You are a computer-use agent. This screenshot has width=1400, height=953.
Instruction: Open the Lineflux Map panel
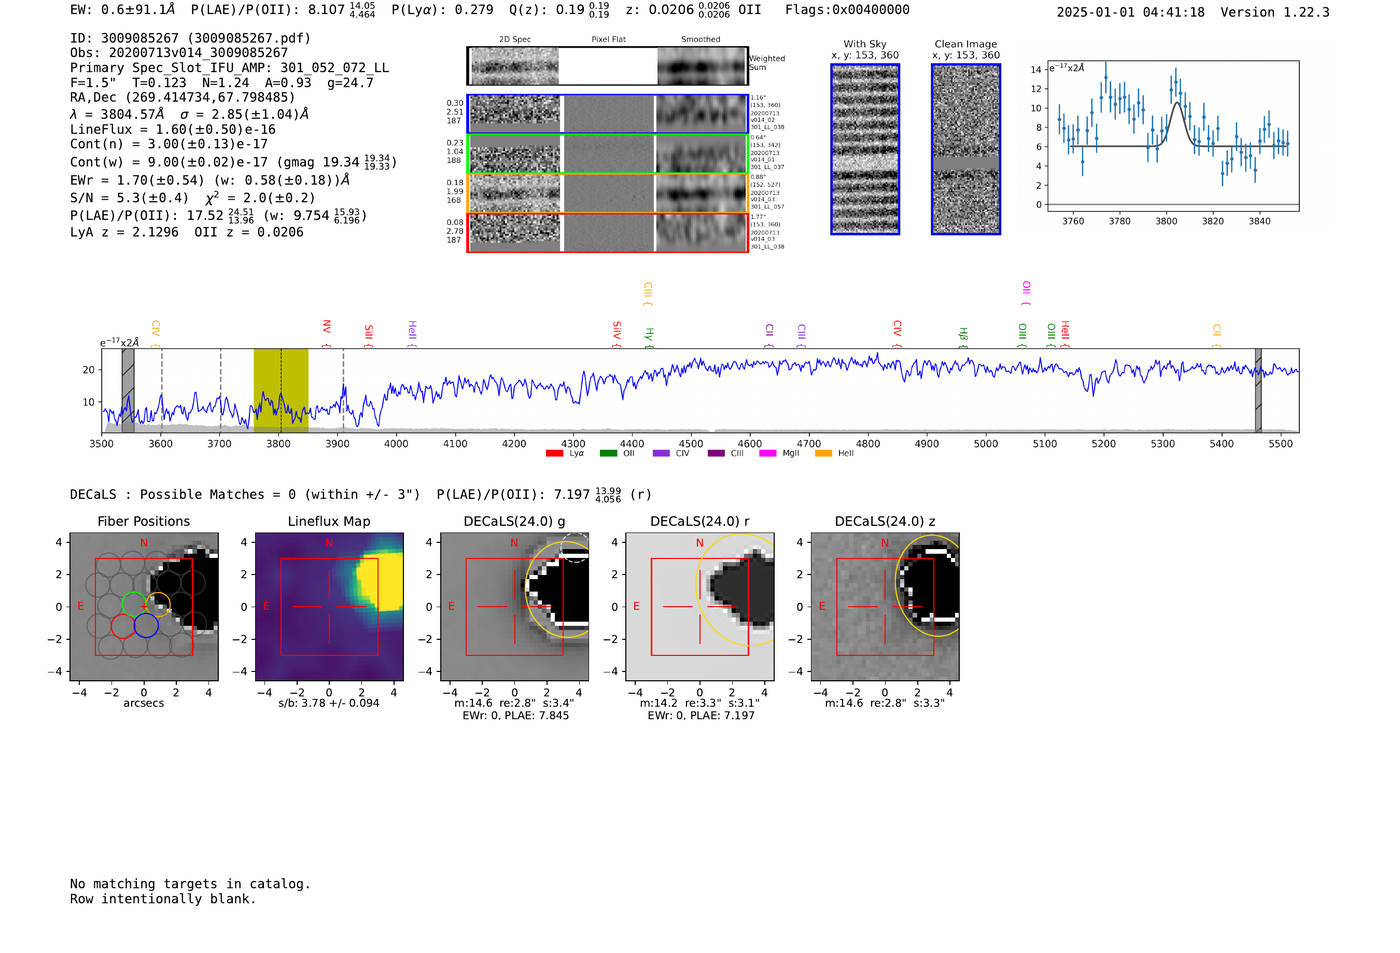329,606
